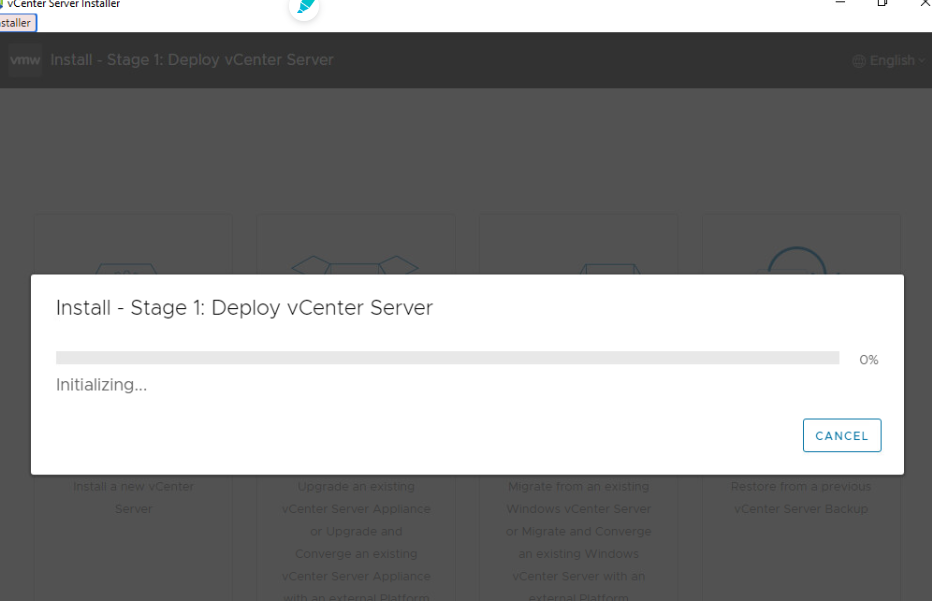The width and height of the screenshot is (932, 601).
Task: Click the VMware vmw logo icon
Action: pos(24,60)
